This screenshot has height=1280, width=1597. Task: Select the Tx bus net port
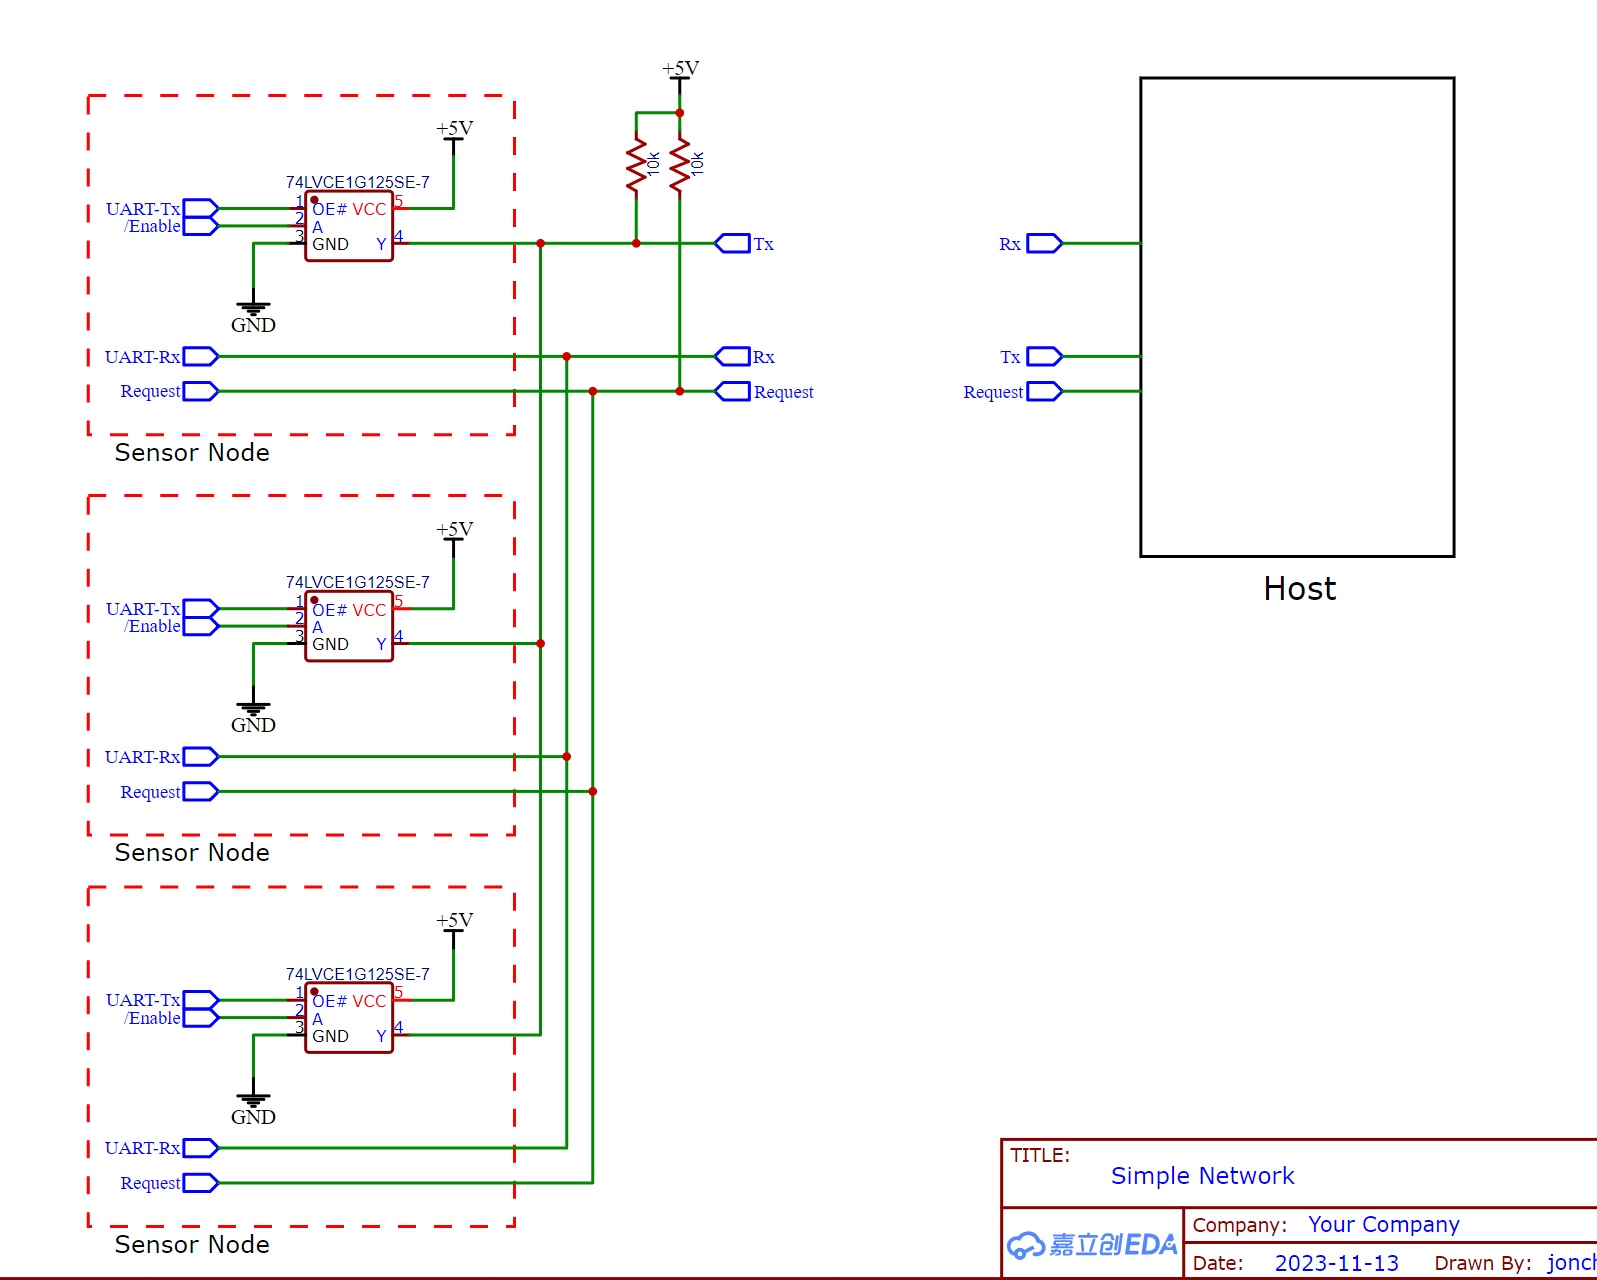[733, 243]
